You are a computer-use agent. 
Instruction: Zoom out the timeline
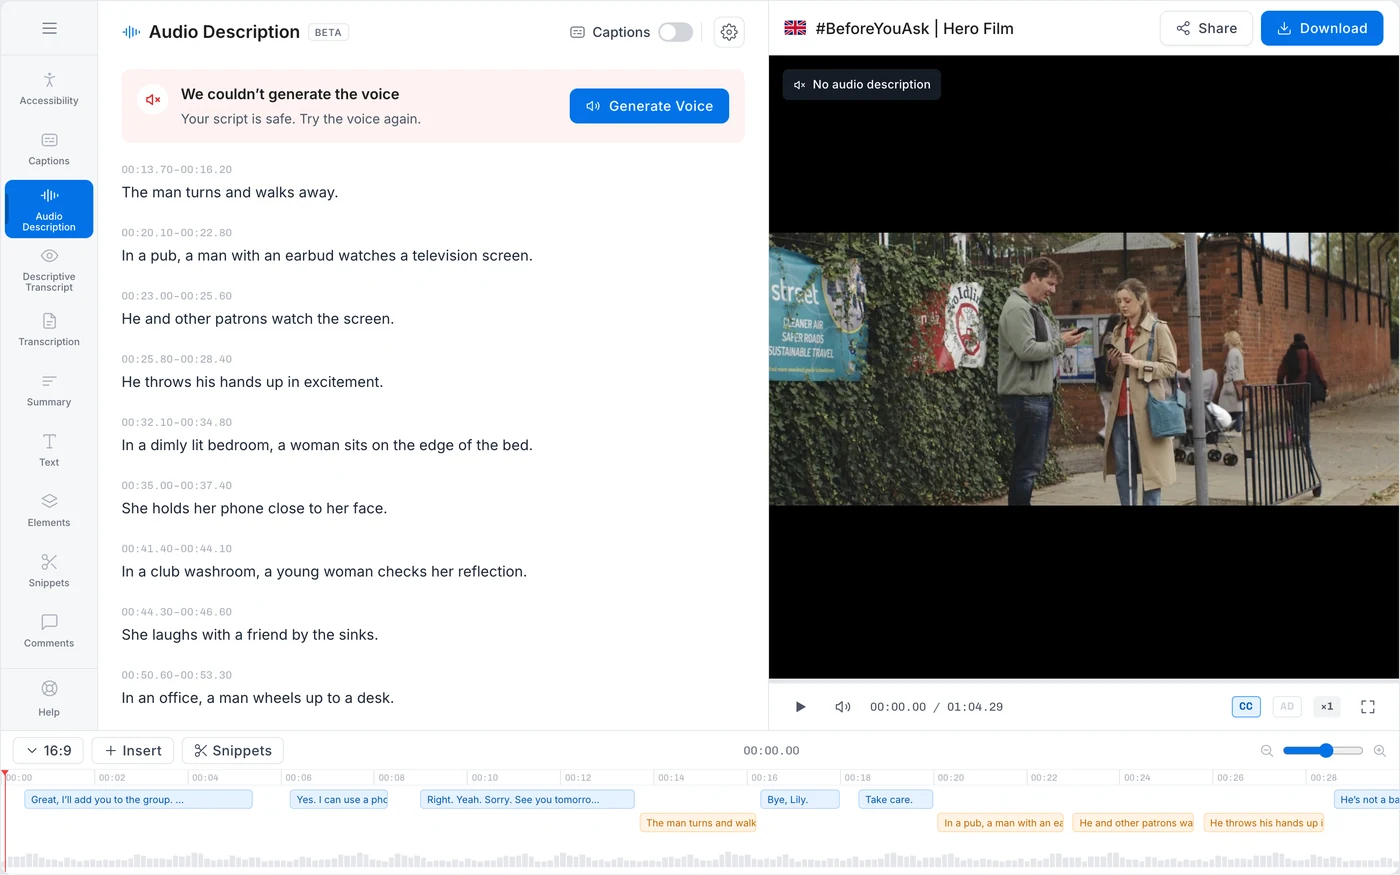coord(1267,751)
